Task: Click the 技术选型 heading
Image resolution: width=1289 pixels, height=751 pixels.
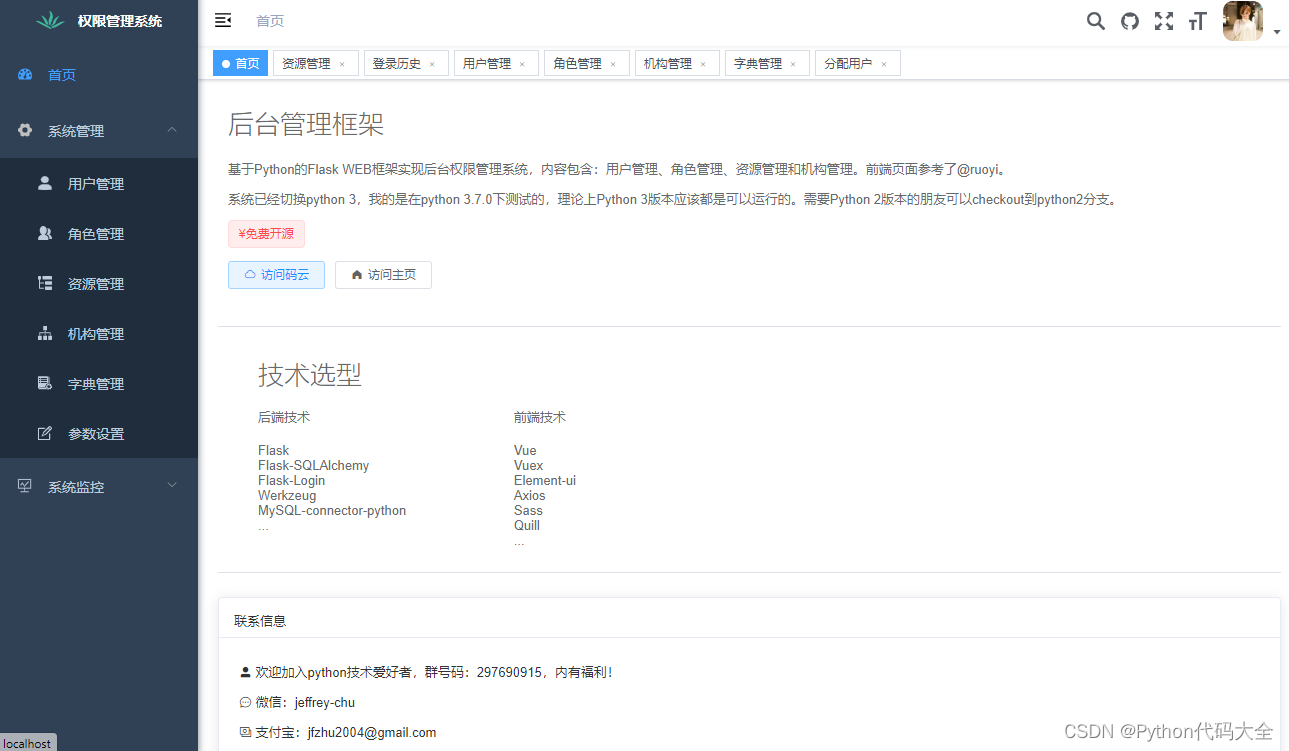Action: 310,375
